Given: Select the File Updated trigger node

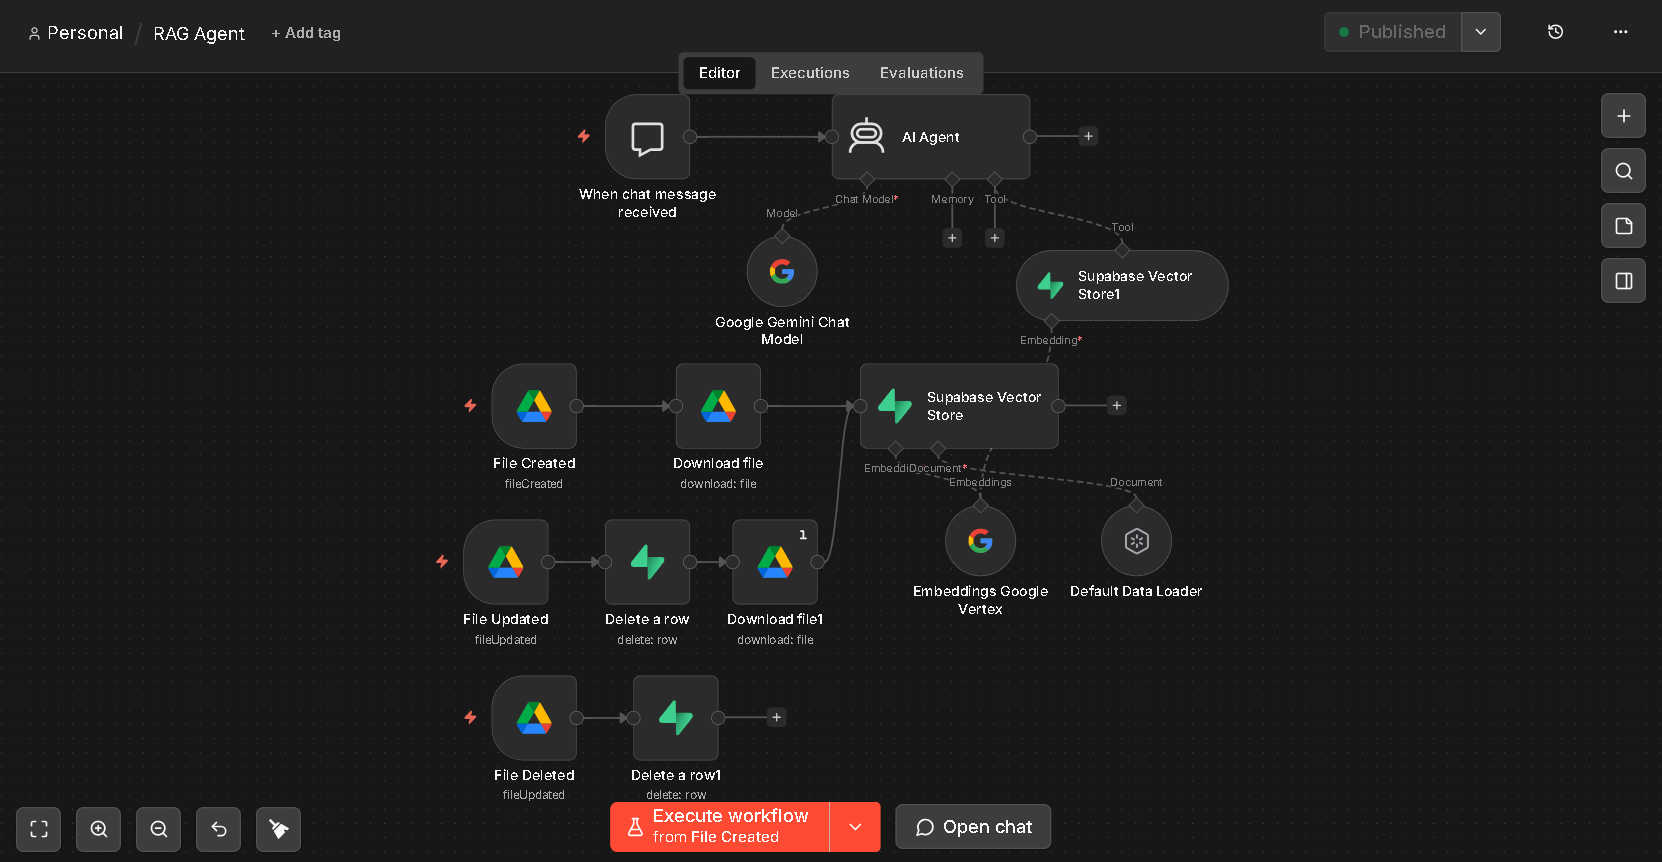Looking at the screenshot, I should [x=506, y=562].
